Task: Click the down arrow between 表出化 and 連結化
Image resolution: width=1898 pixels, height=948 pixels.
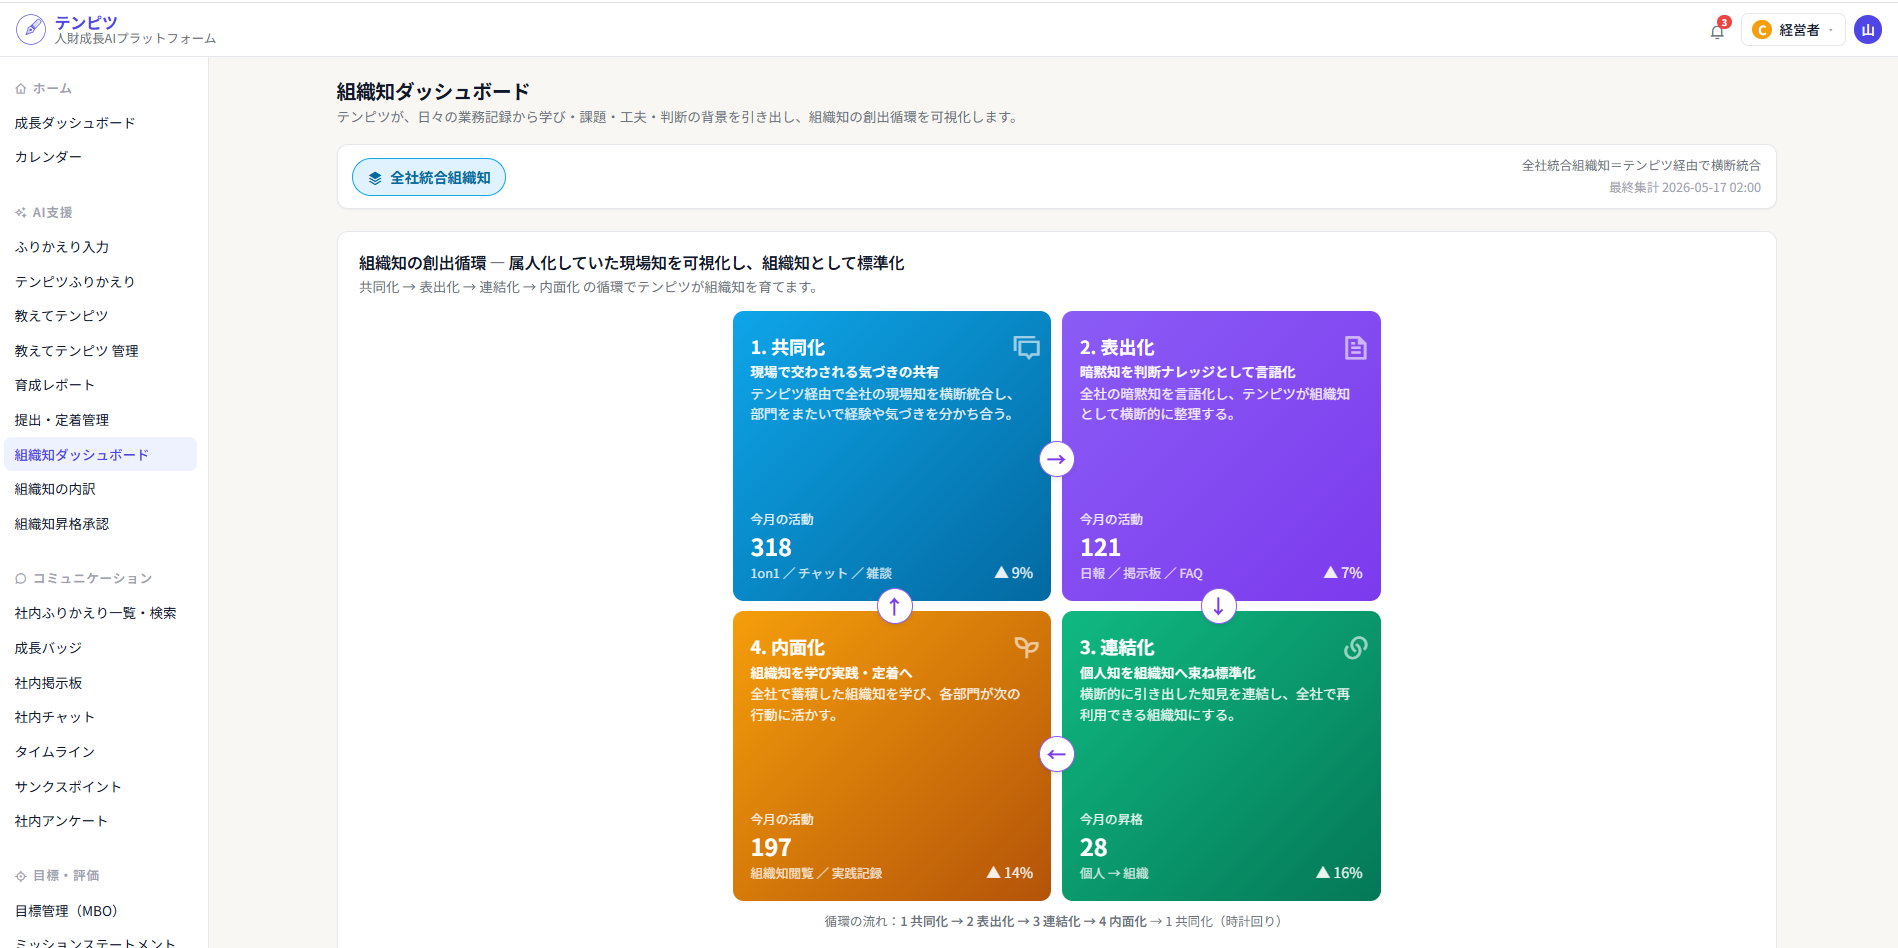Action: [x=1218, y=606]
